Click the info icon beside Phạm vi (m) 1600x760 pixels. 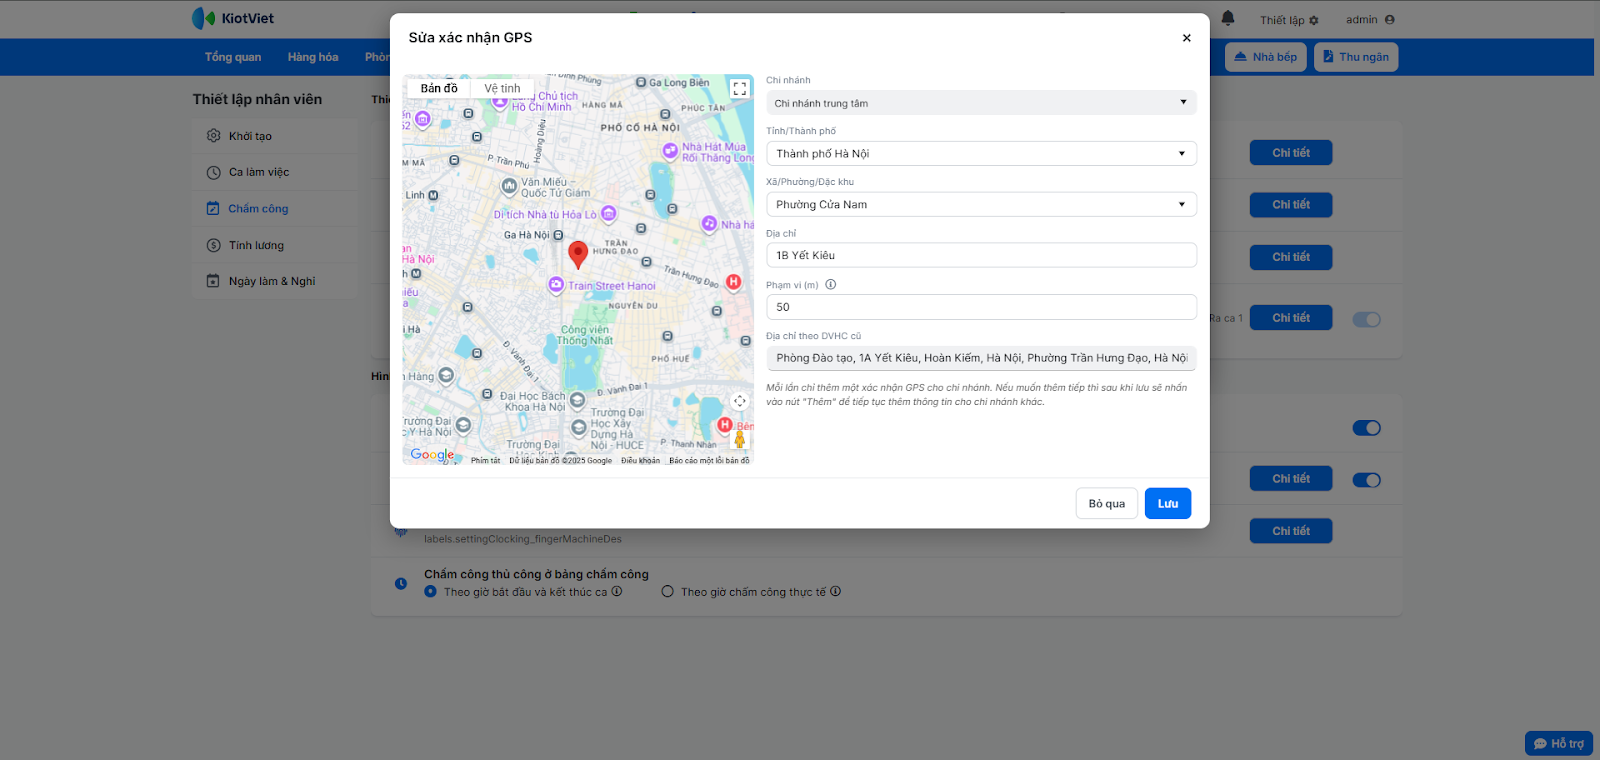pos(831,285)
